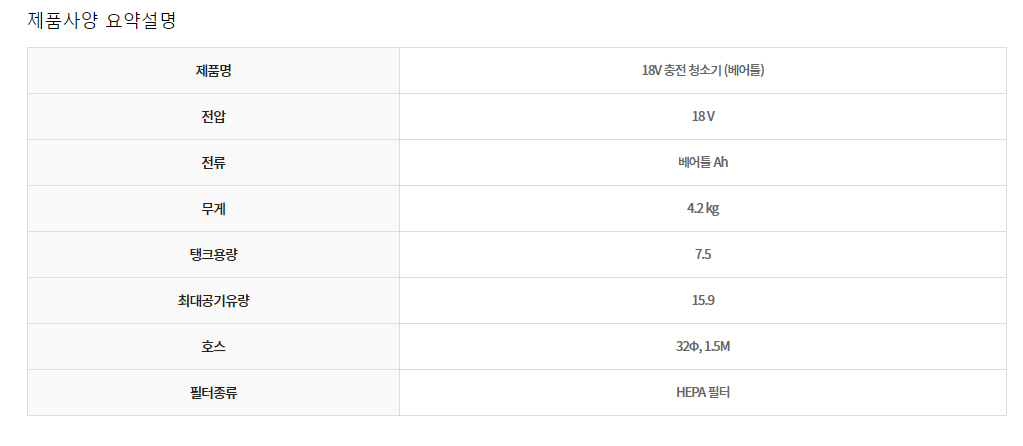Click the HEPA 필터 filter type value
The width and height of the screenshot is (1023, 446).
[x=703, y=393]
